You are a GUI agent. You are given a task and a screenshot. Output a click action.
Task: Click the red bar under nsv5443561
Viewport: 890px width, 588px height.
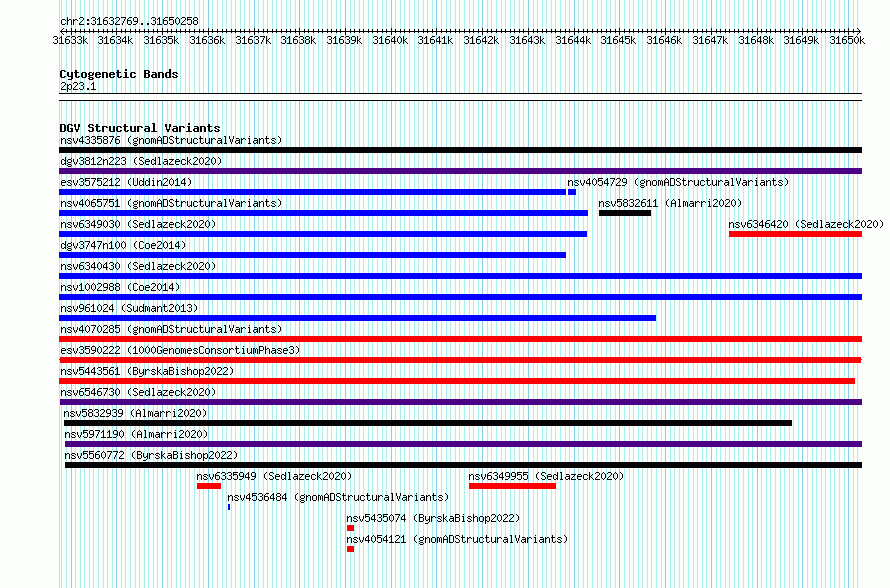(457, 381)
